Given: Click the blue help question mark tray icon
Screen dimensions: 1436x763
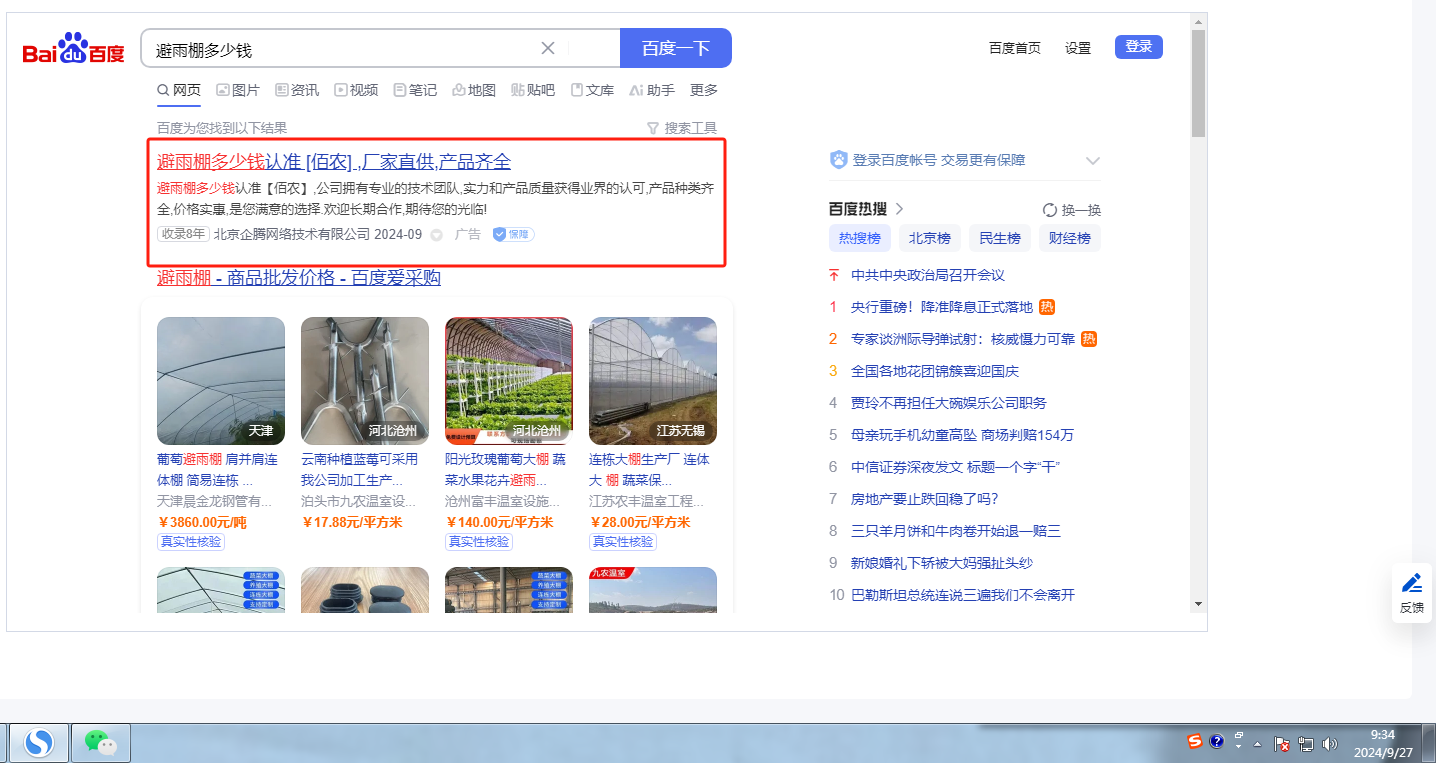Looking at the screenshot, I should point(1217,741).
